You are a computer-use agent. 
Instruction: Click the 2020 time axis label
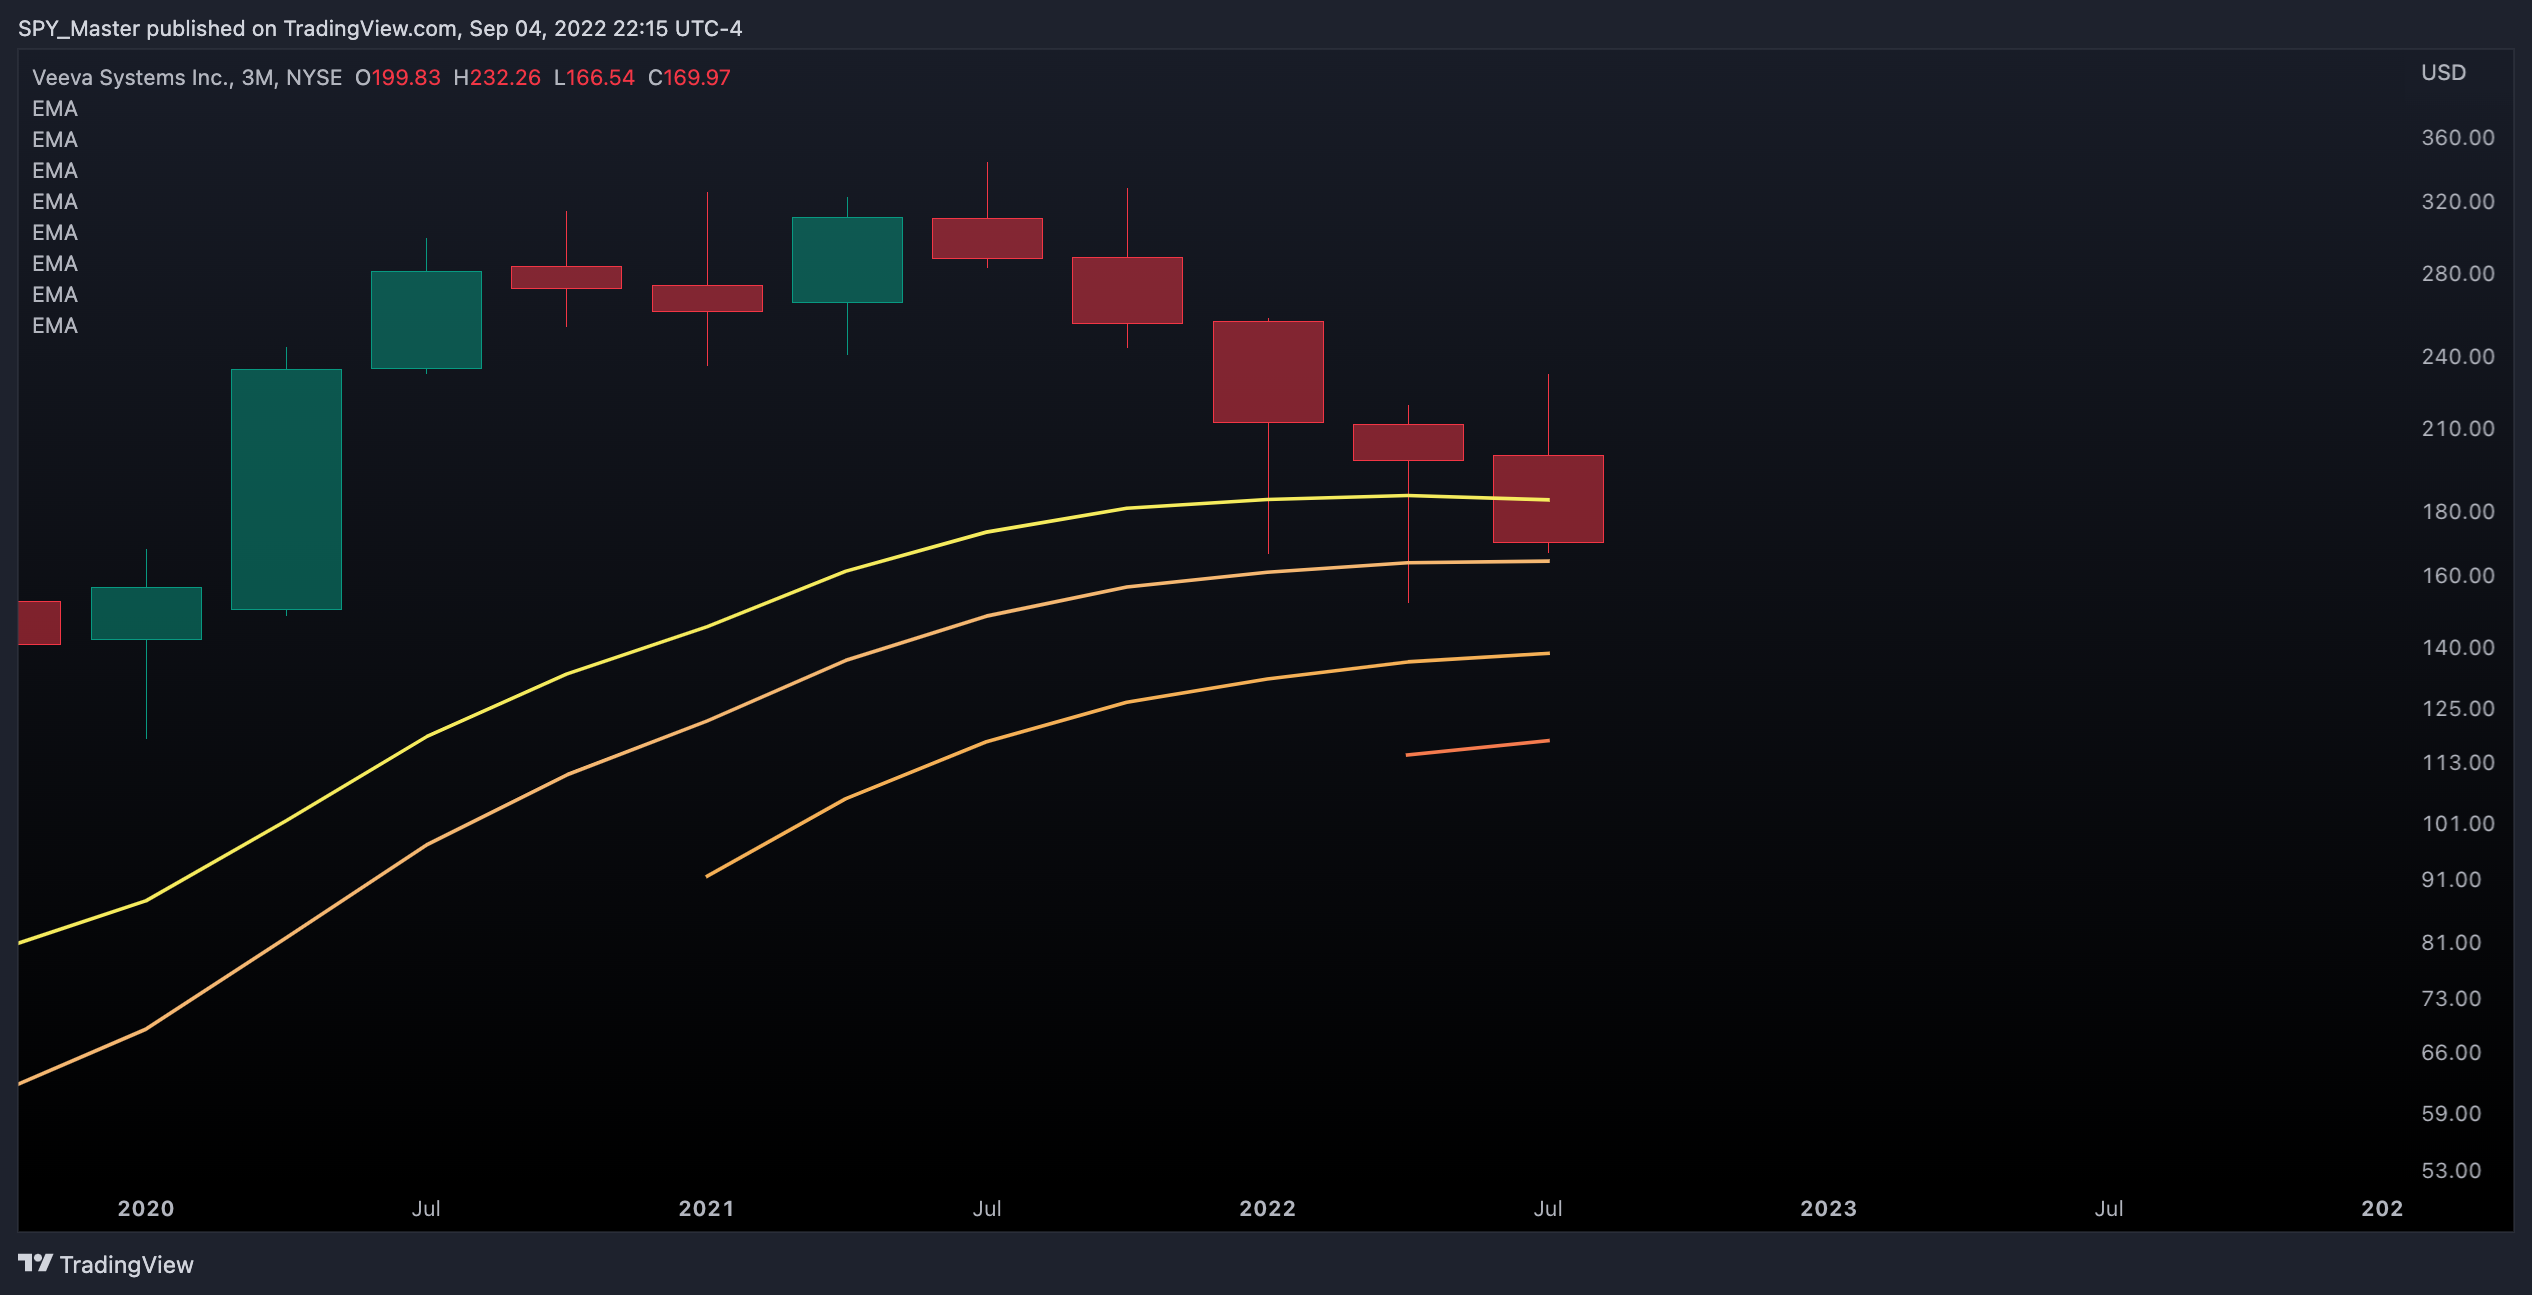146,1208
